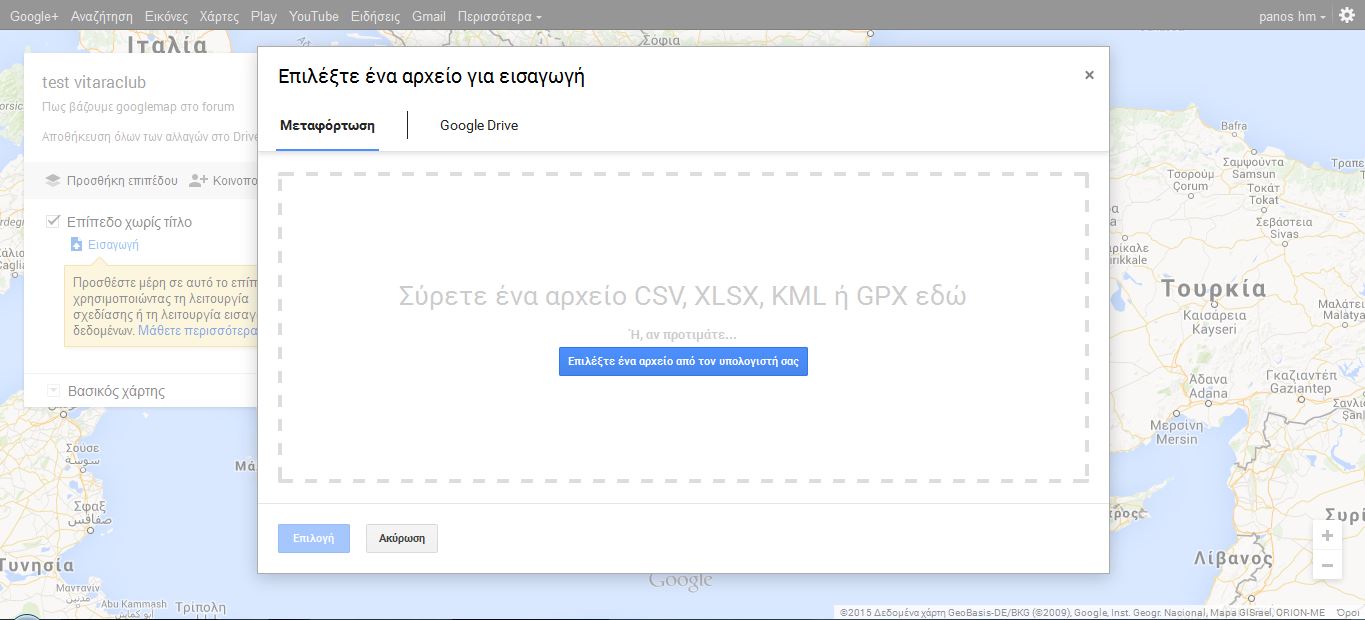Click the share person icon beside Κοινοπο

point(198,180)
